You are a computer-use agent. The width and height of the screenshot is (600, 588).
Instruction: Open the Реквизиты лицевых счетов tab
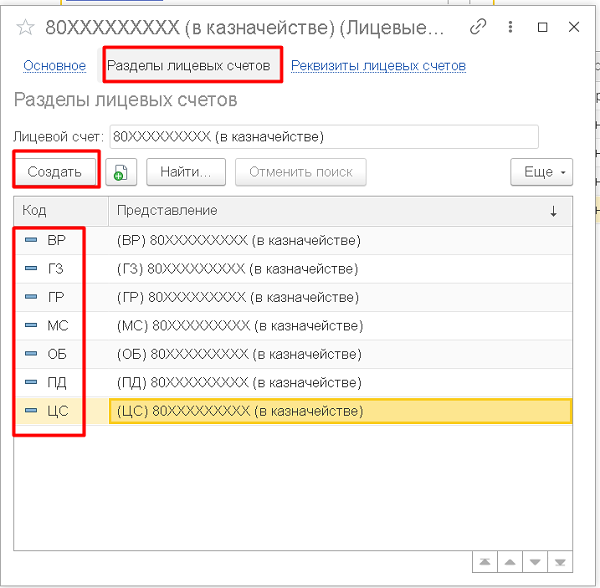[378, 66]
